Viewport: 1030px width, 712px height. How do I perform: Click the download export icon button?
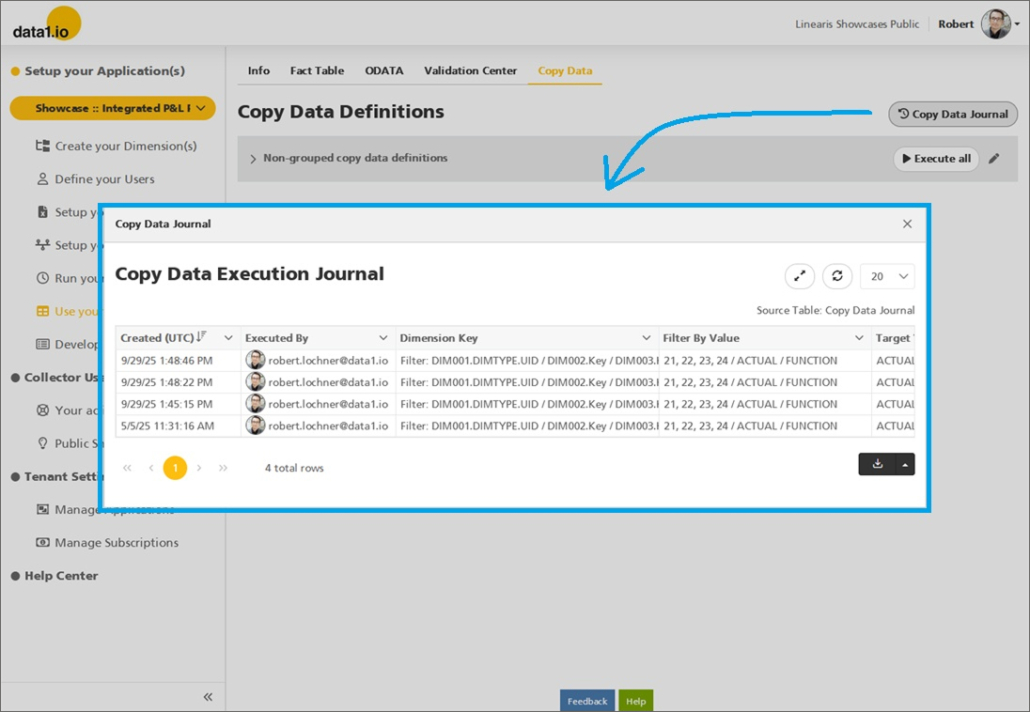876,464
